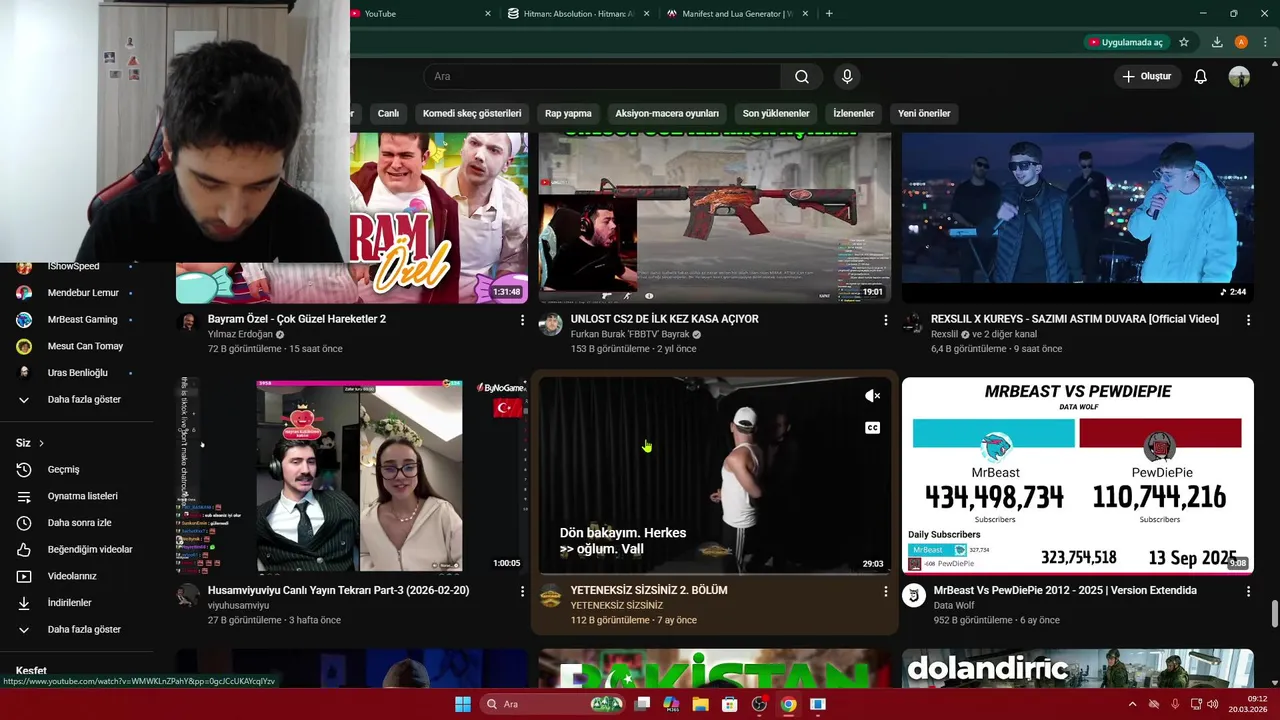
Task: Open options menu for REXSLIL X KUREYS video
Action: [x=1248, y=320]
